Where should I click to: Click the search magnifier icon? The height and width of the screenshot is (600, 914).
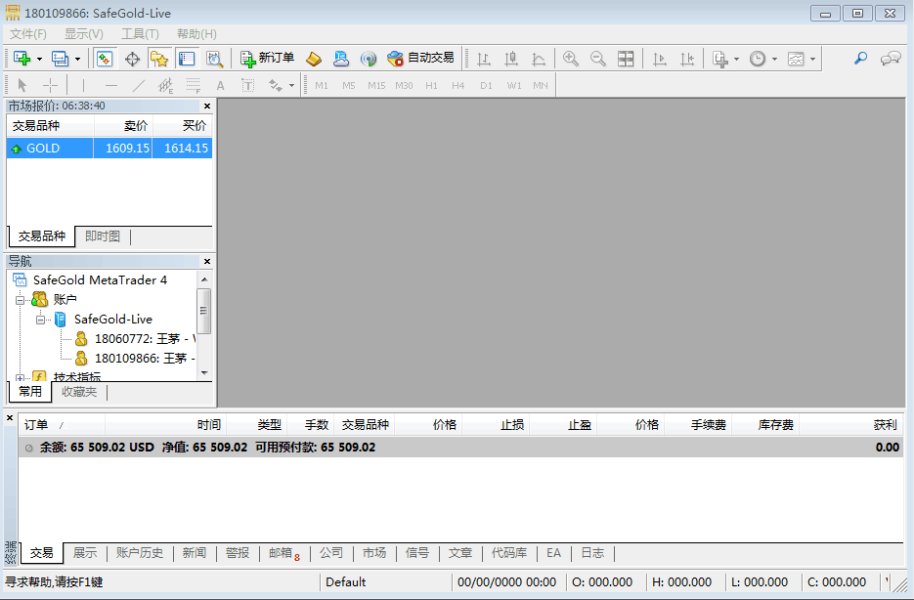click(x=860, y=58)
